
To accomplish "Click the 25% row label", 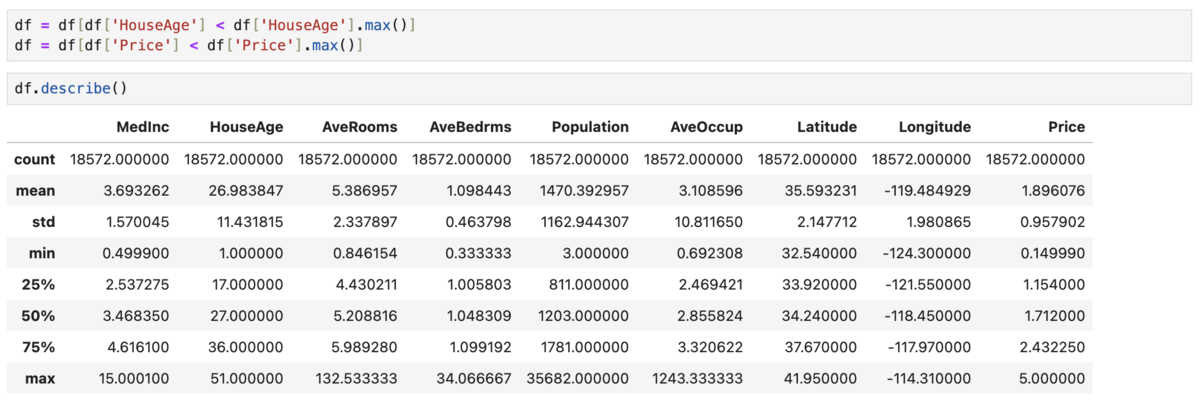I will coord(41,286).
